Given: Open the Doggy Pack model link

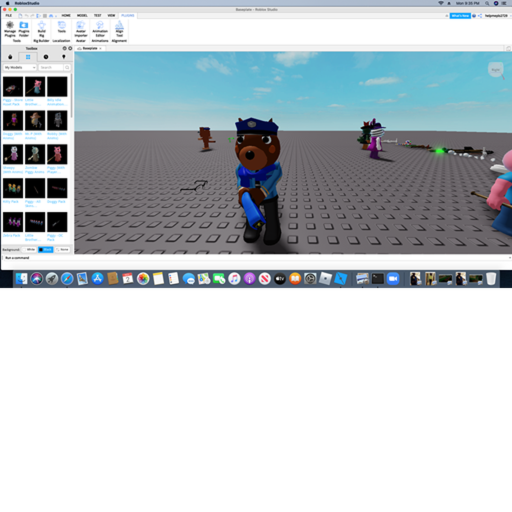Looking at the screenshot, I should pos(56,202).
